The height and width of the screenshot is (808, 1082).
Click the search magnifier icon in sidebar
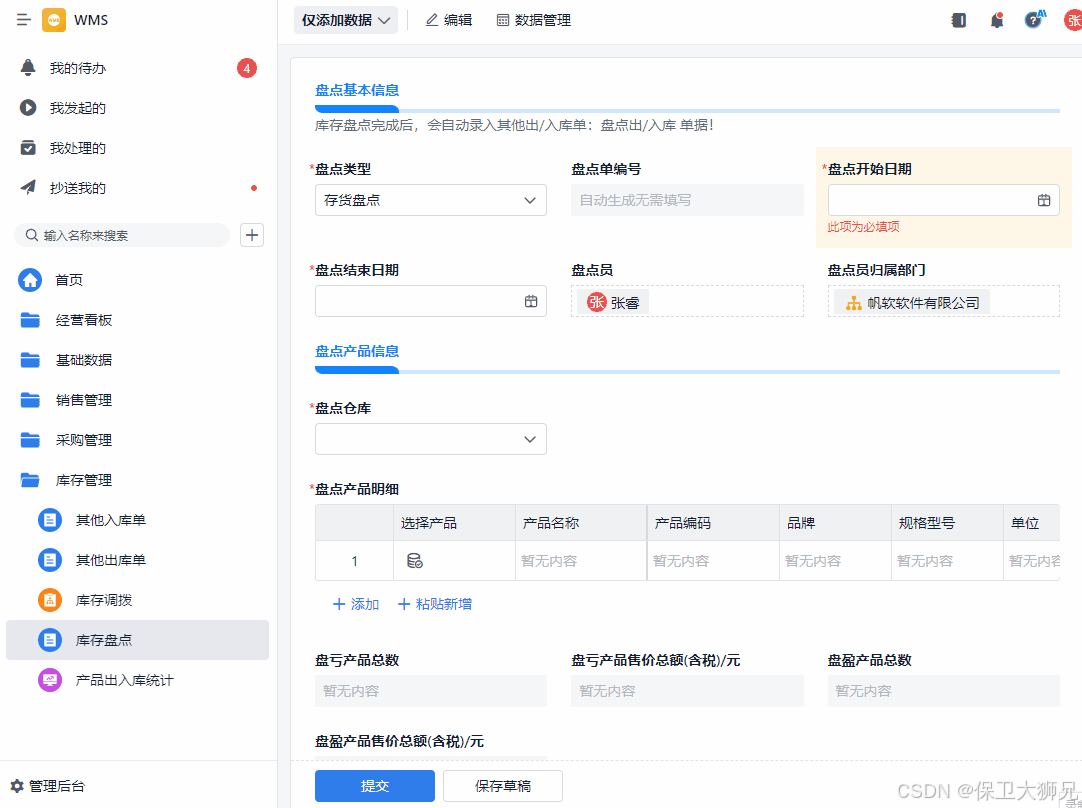[x=31, y=235]
